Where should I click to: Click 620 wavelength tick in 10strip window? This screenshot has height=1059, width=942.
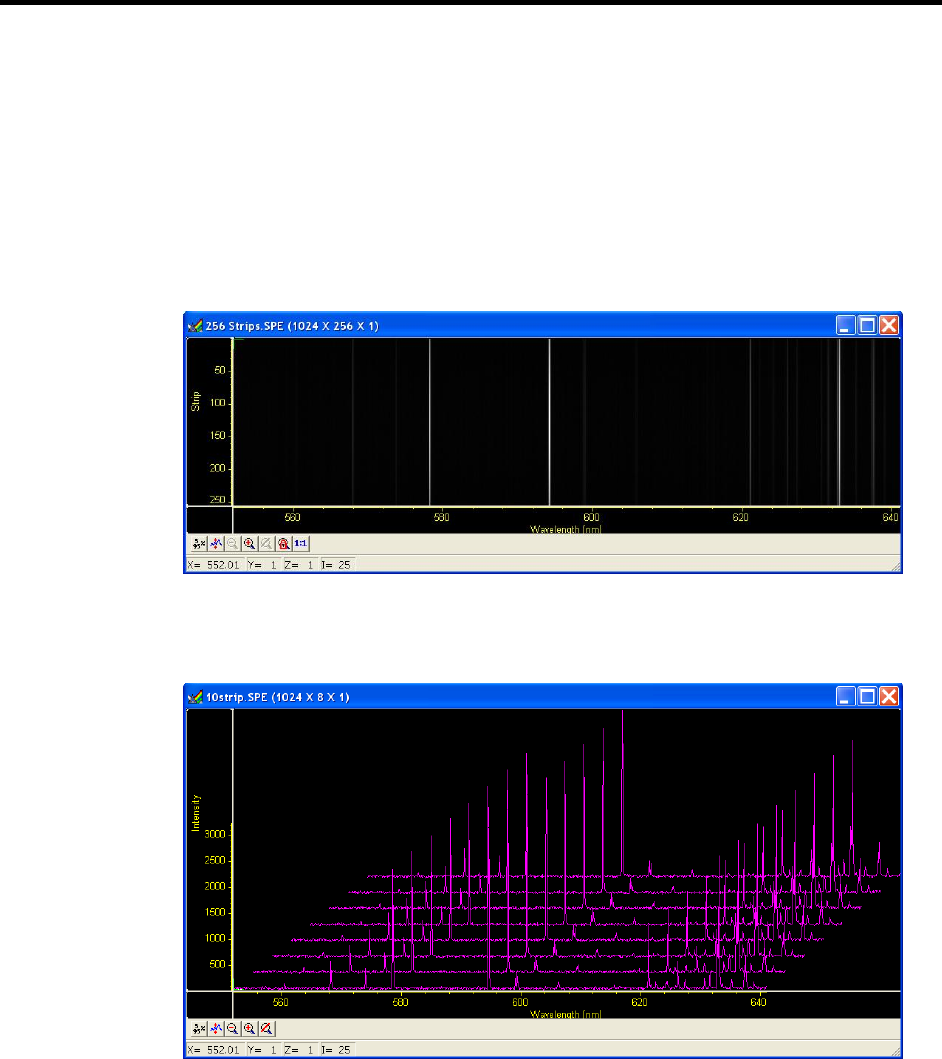(639, 1002)
